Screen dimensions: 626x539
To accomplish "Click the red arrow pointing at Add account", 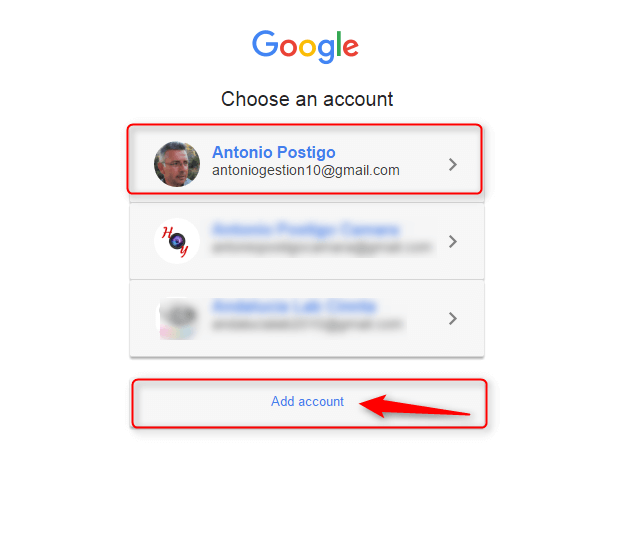I will pos(414,406).
